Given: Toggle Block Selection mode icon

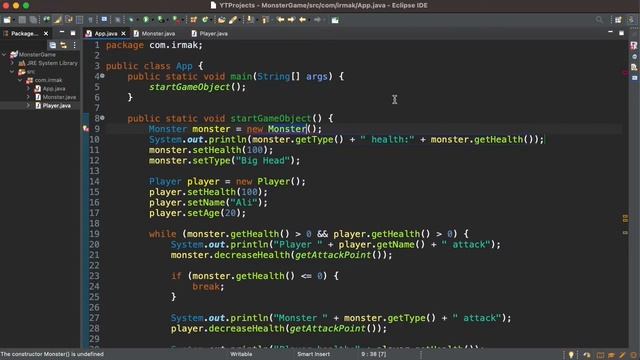Looking at the screenshot, I should pos(80,20).
